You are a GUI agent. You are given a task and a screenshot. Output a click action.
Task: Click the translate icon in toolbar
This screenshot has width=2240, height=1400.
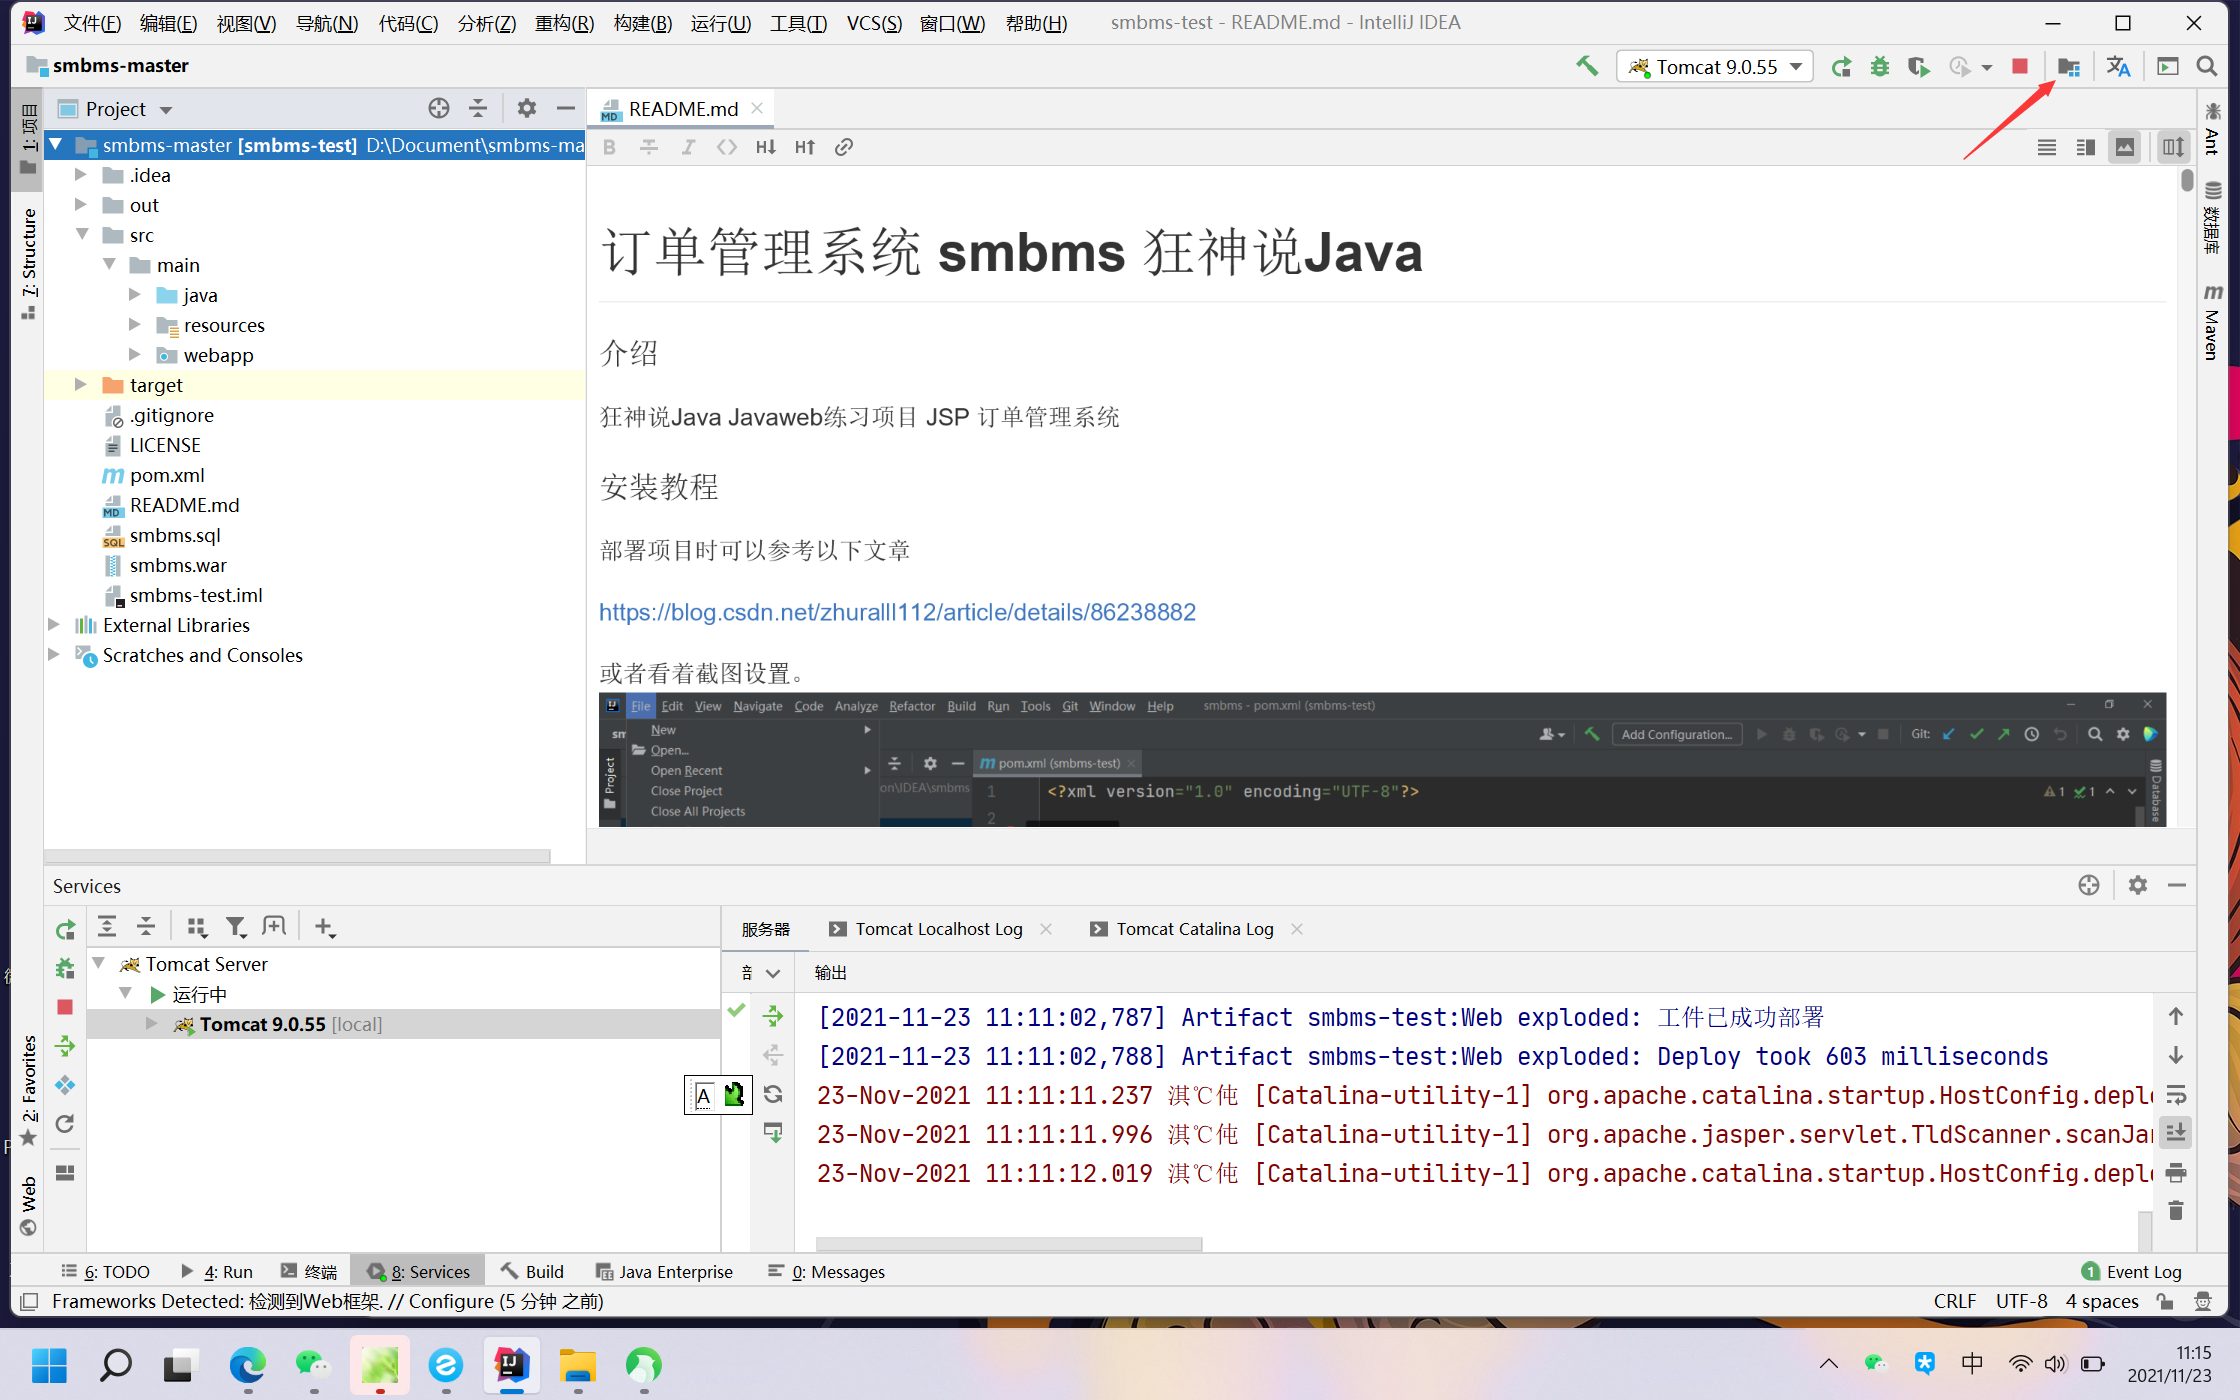click(x=2117, y=66)
